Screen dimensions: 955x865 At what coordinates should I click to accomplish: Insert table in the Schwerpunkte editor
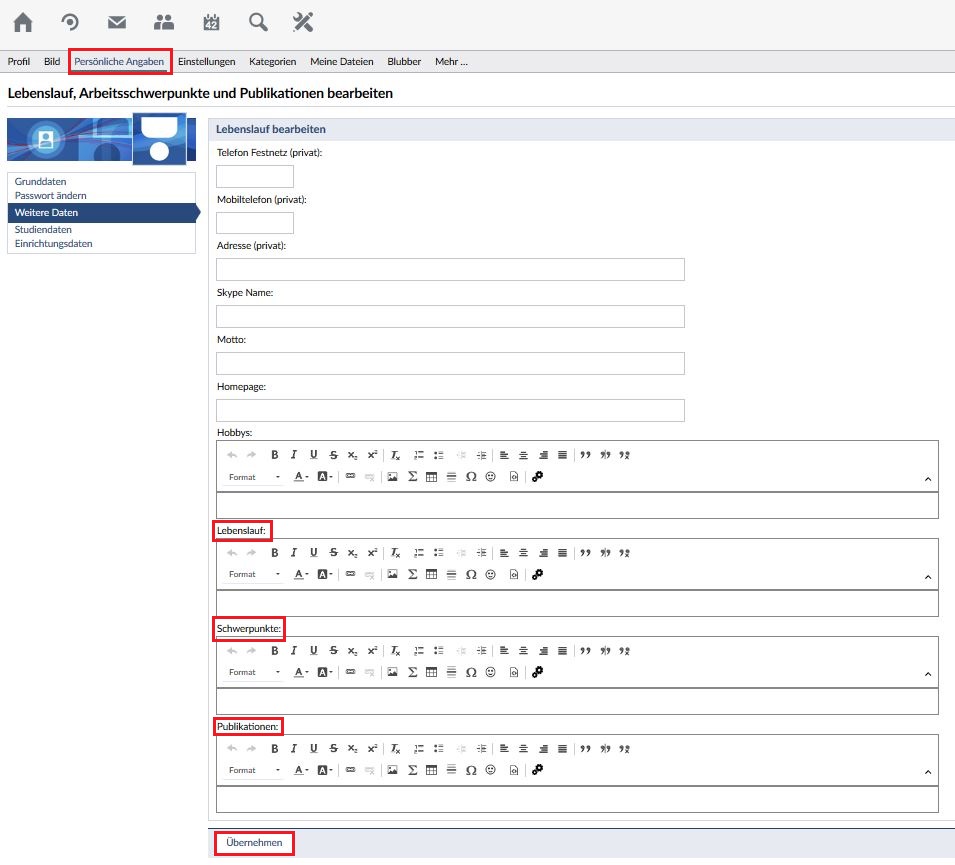coord(432,673)
